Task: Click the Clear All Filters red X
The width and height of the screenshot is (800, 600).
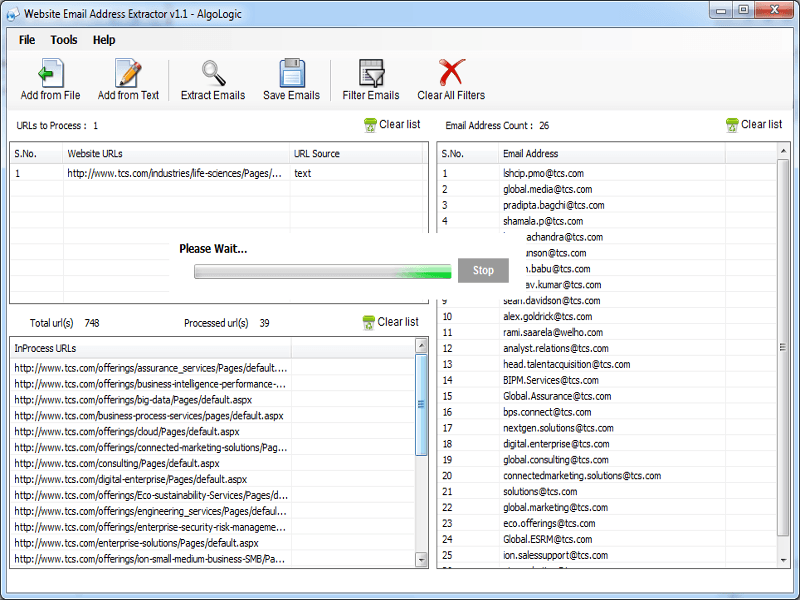Action: coord(451,74)
